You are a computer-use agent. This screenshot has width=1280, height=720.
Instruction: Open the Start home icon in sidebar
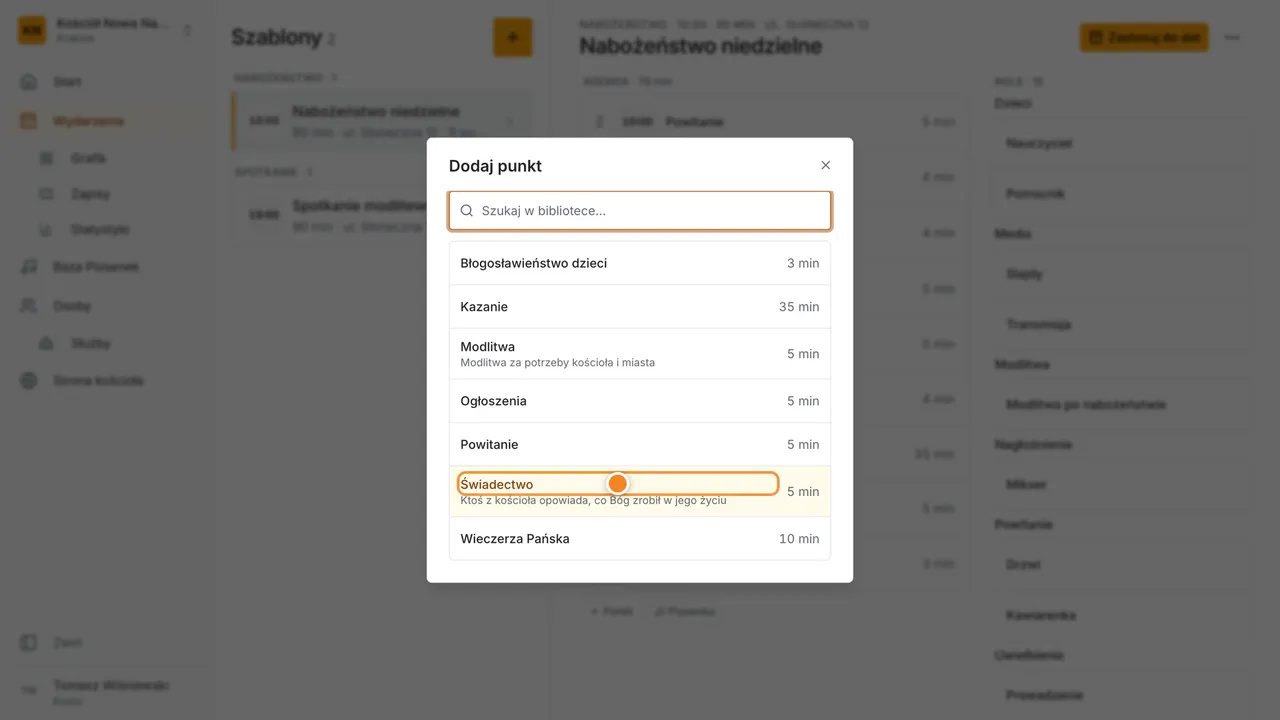coord(29,82)
